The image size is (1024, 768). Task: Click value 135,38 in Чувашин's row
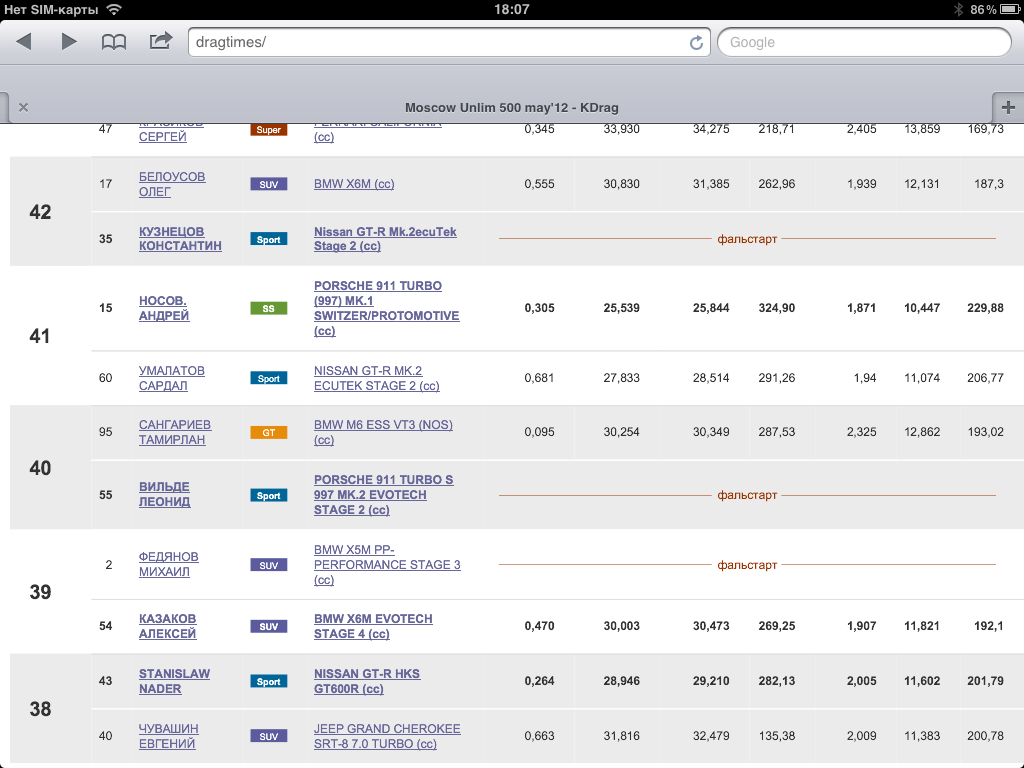click(x=776, y=735)
